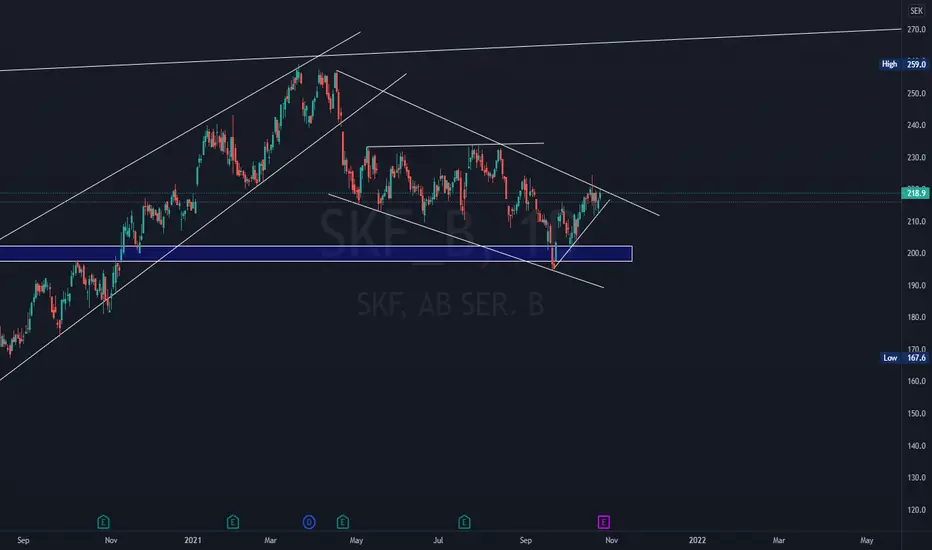Select the short horizontal resistance line near 235
Screen dimensions: 932x550
(x=455, y=145)
